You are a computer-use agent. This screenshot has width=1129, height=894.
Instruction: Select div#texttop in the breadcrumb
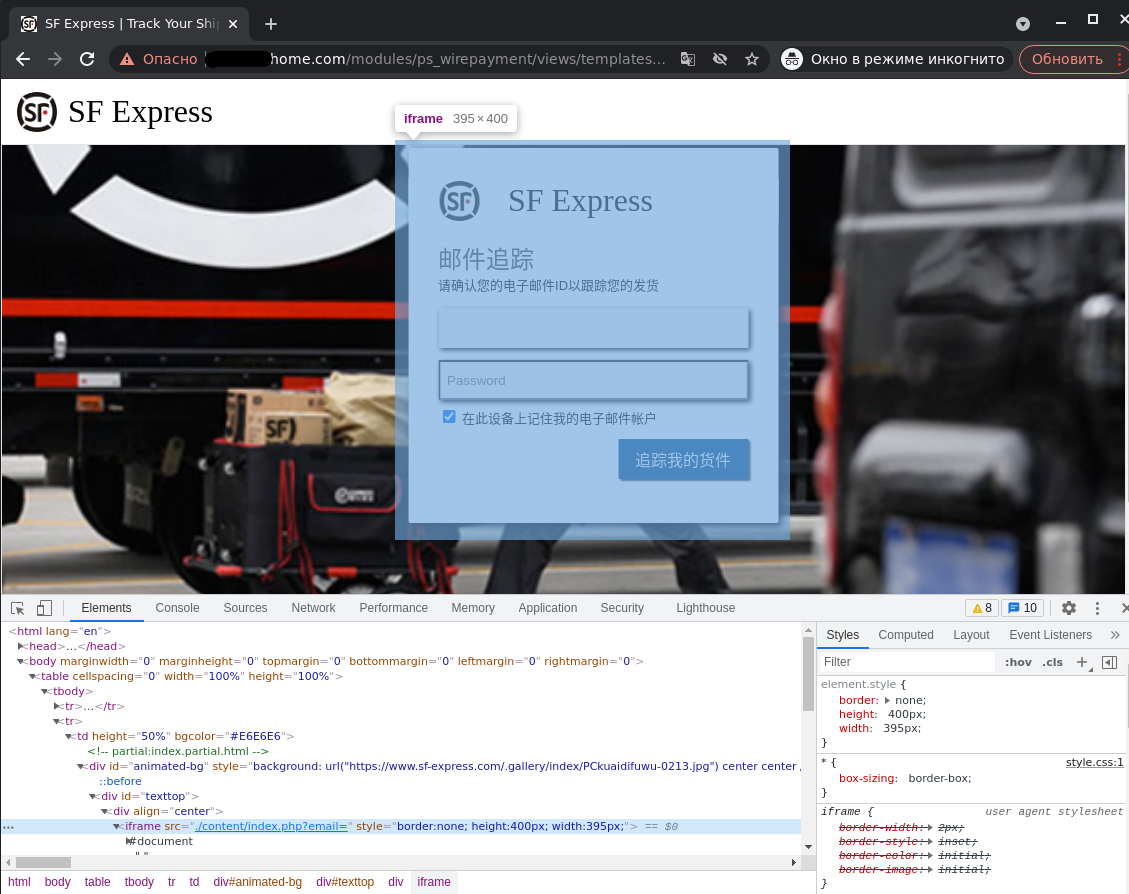(345, 882)
